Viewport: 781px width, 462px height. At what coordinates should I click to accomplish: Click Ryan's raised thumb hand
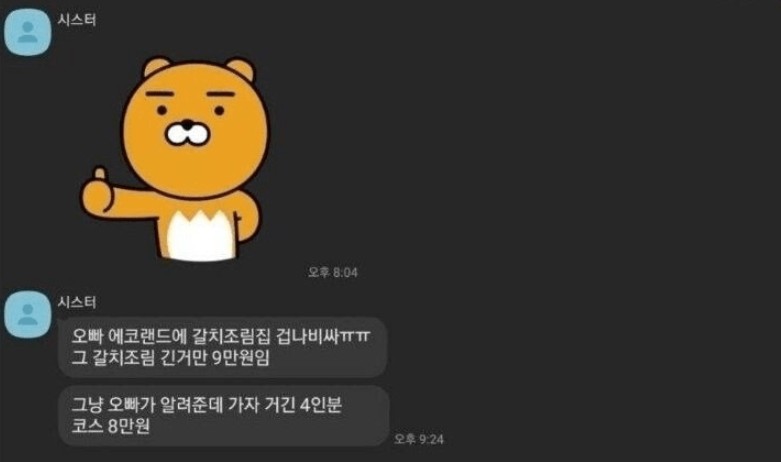click(x=99, y=193)
